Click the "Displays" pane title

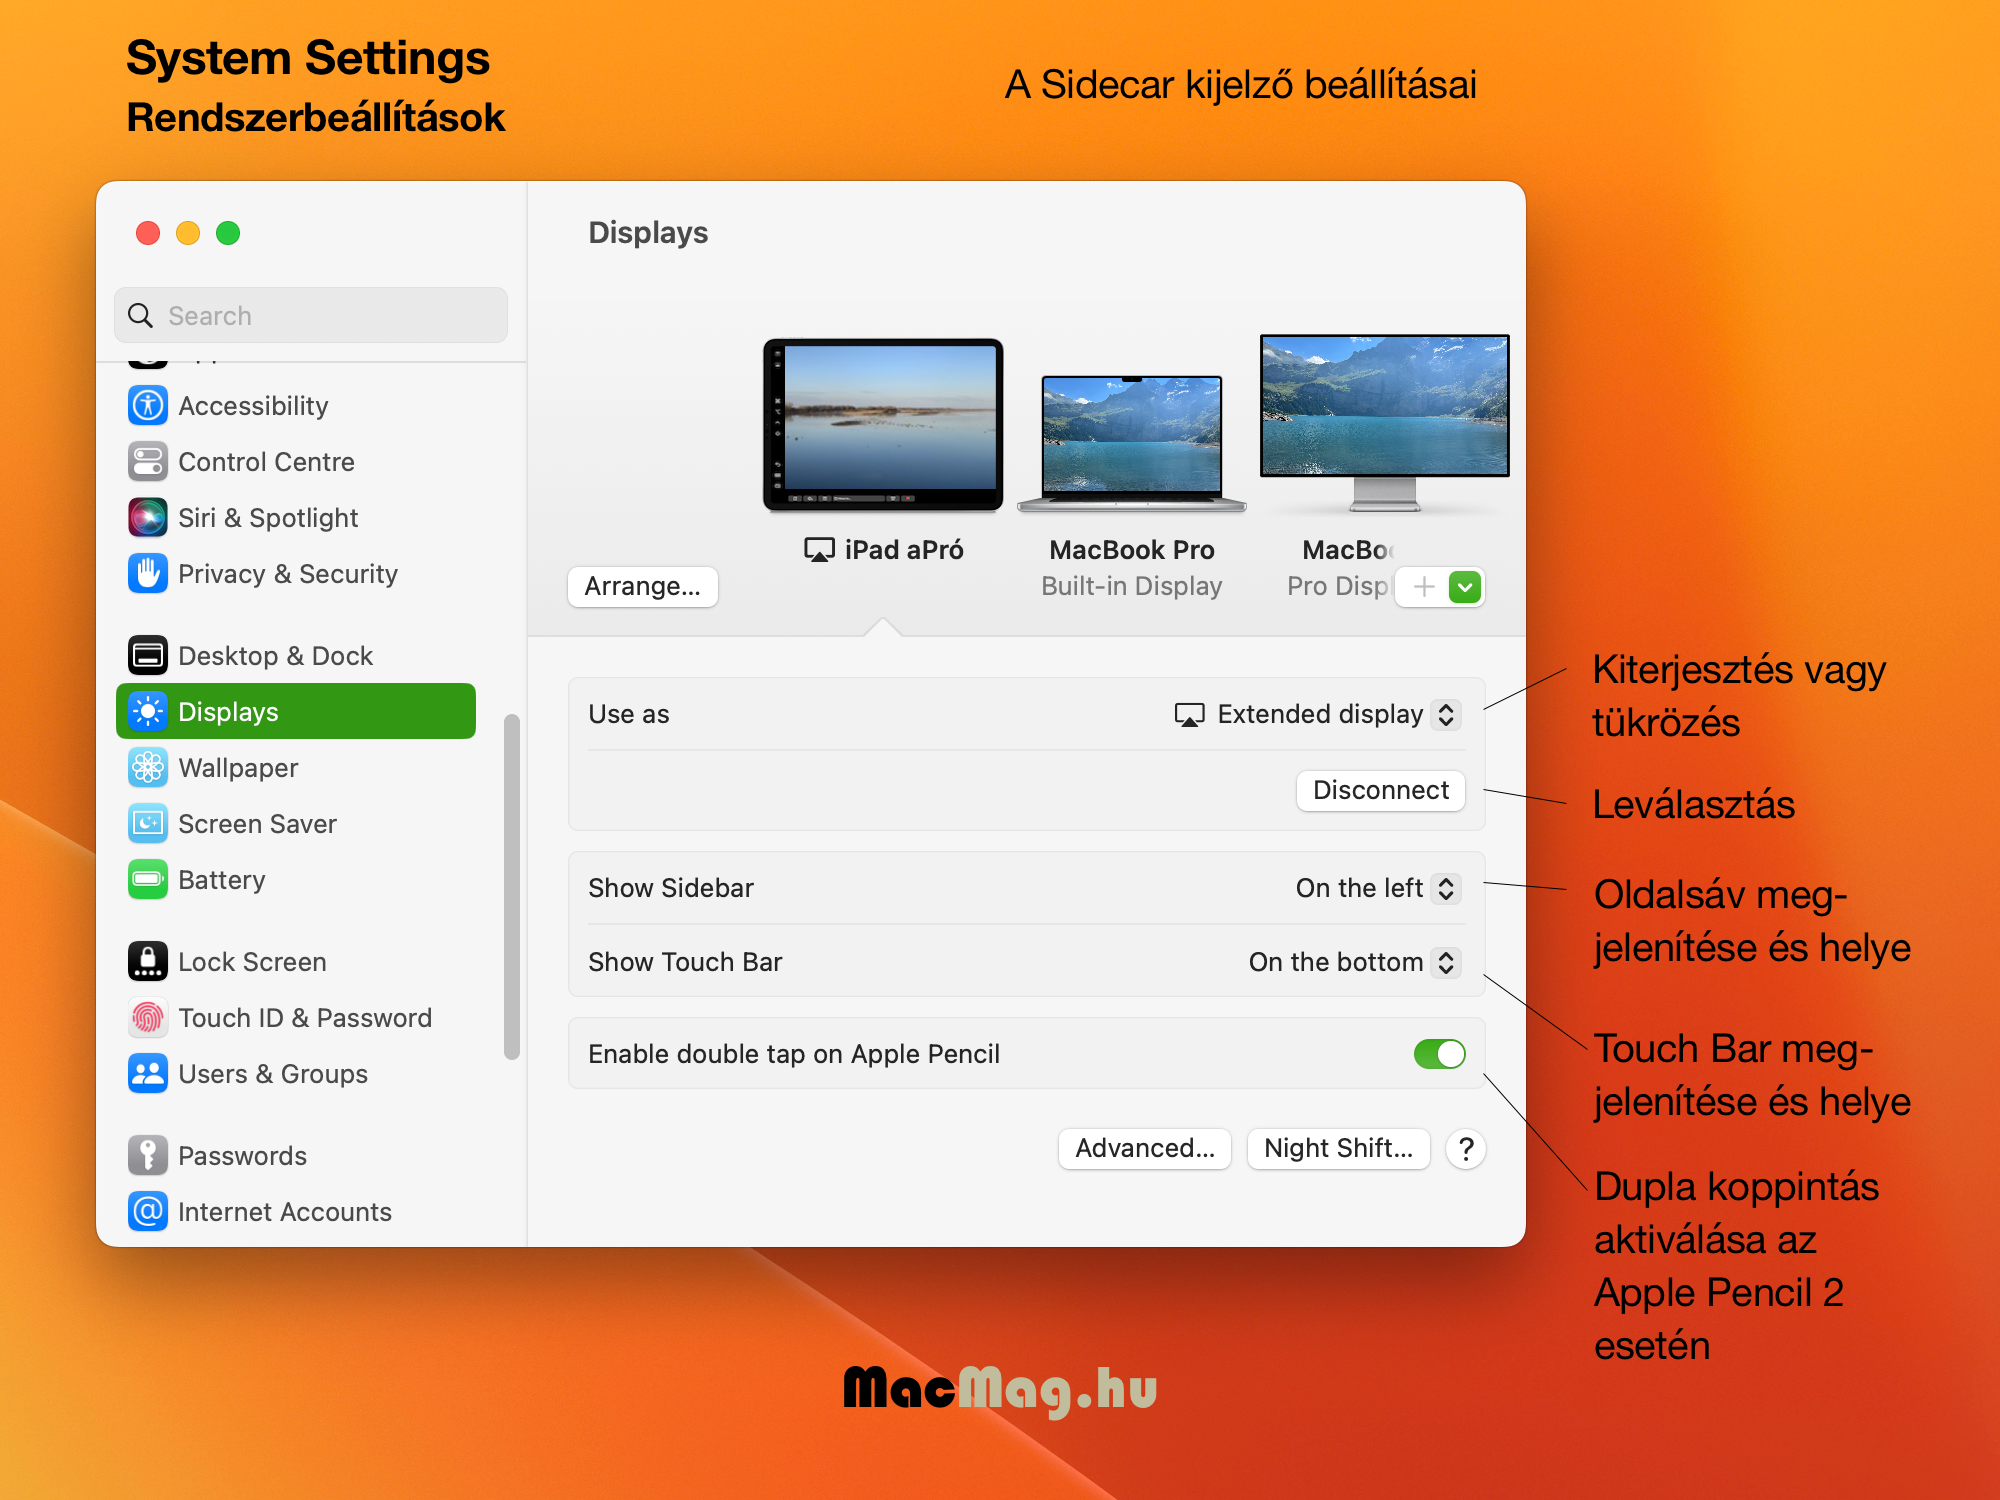[648, 233]
